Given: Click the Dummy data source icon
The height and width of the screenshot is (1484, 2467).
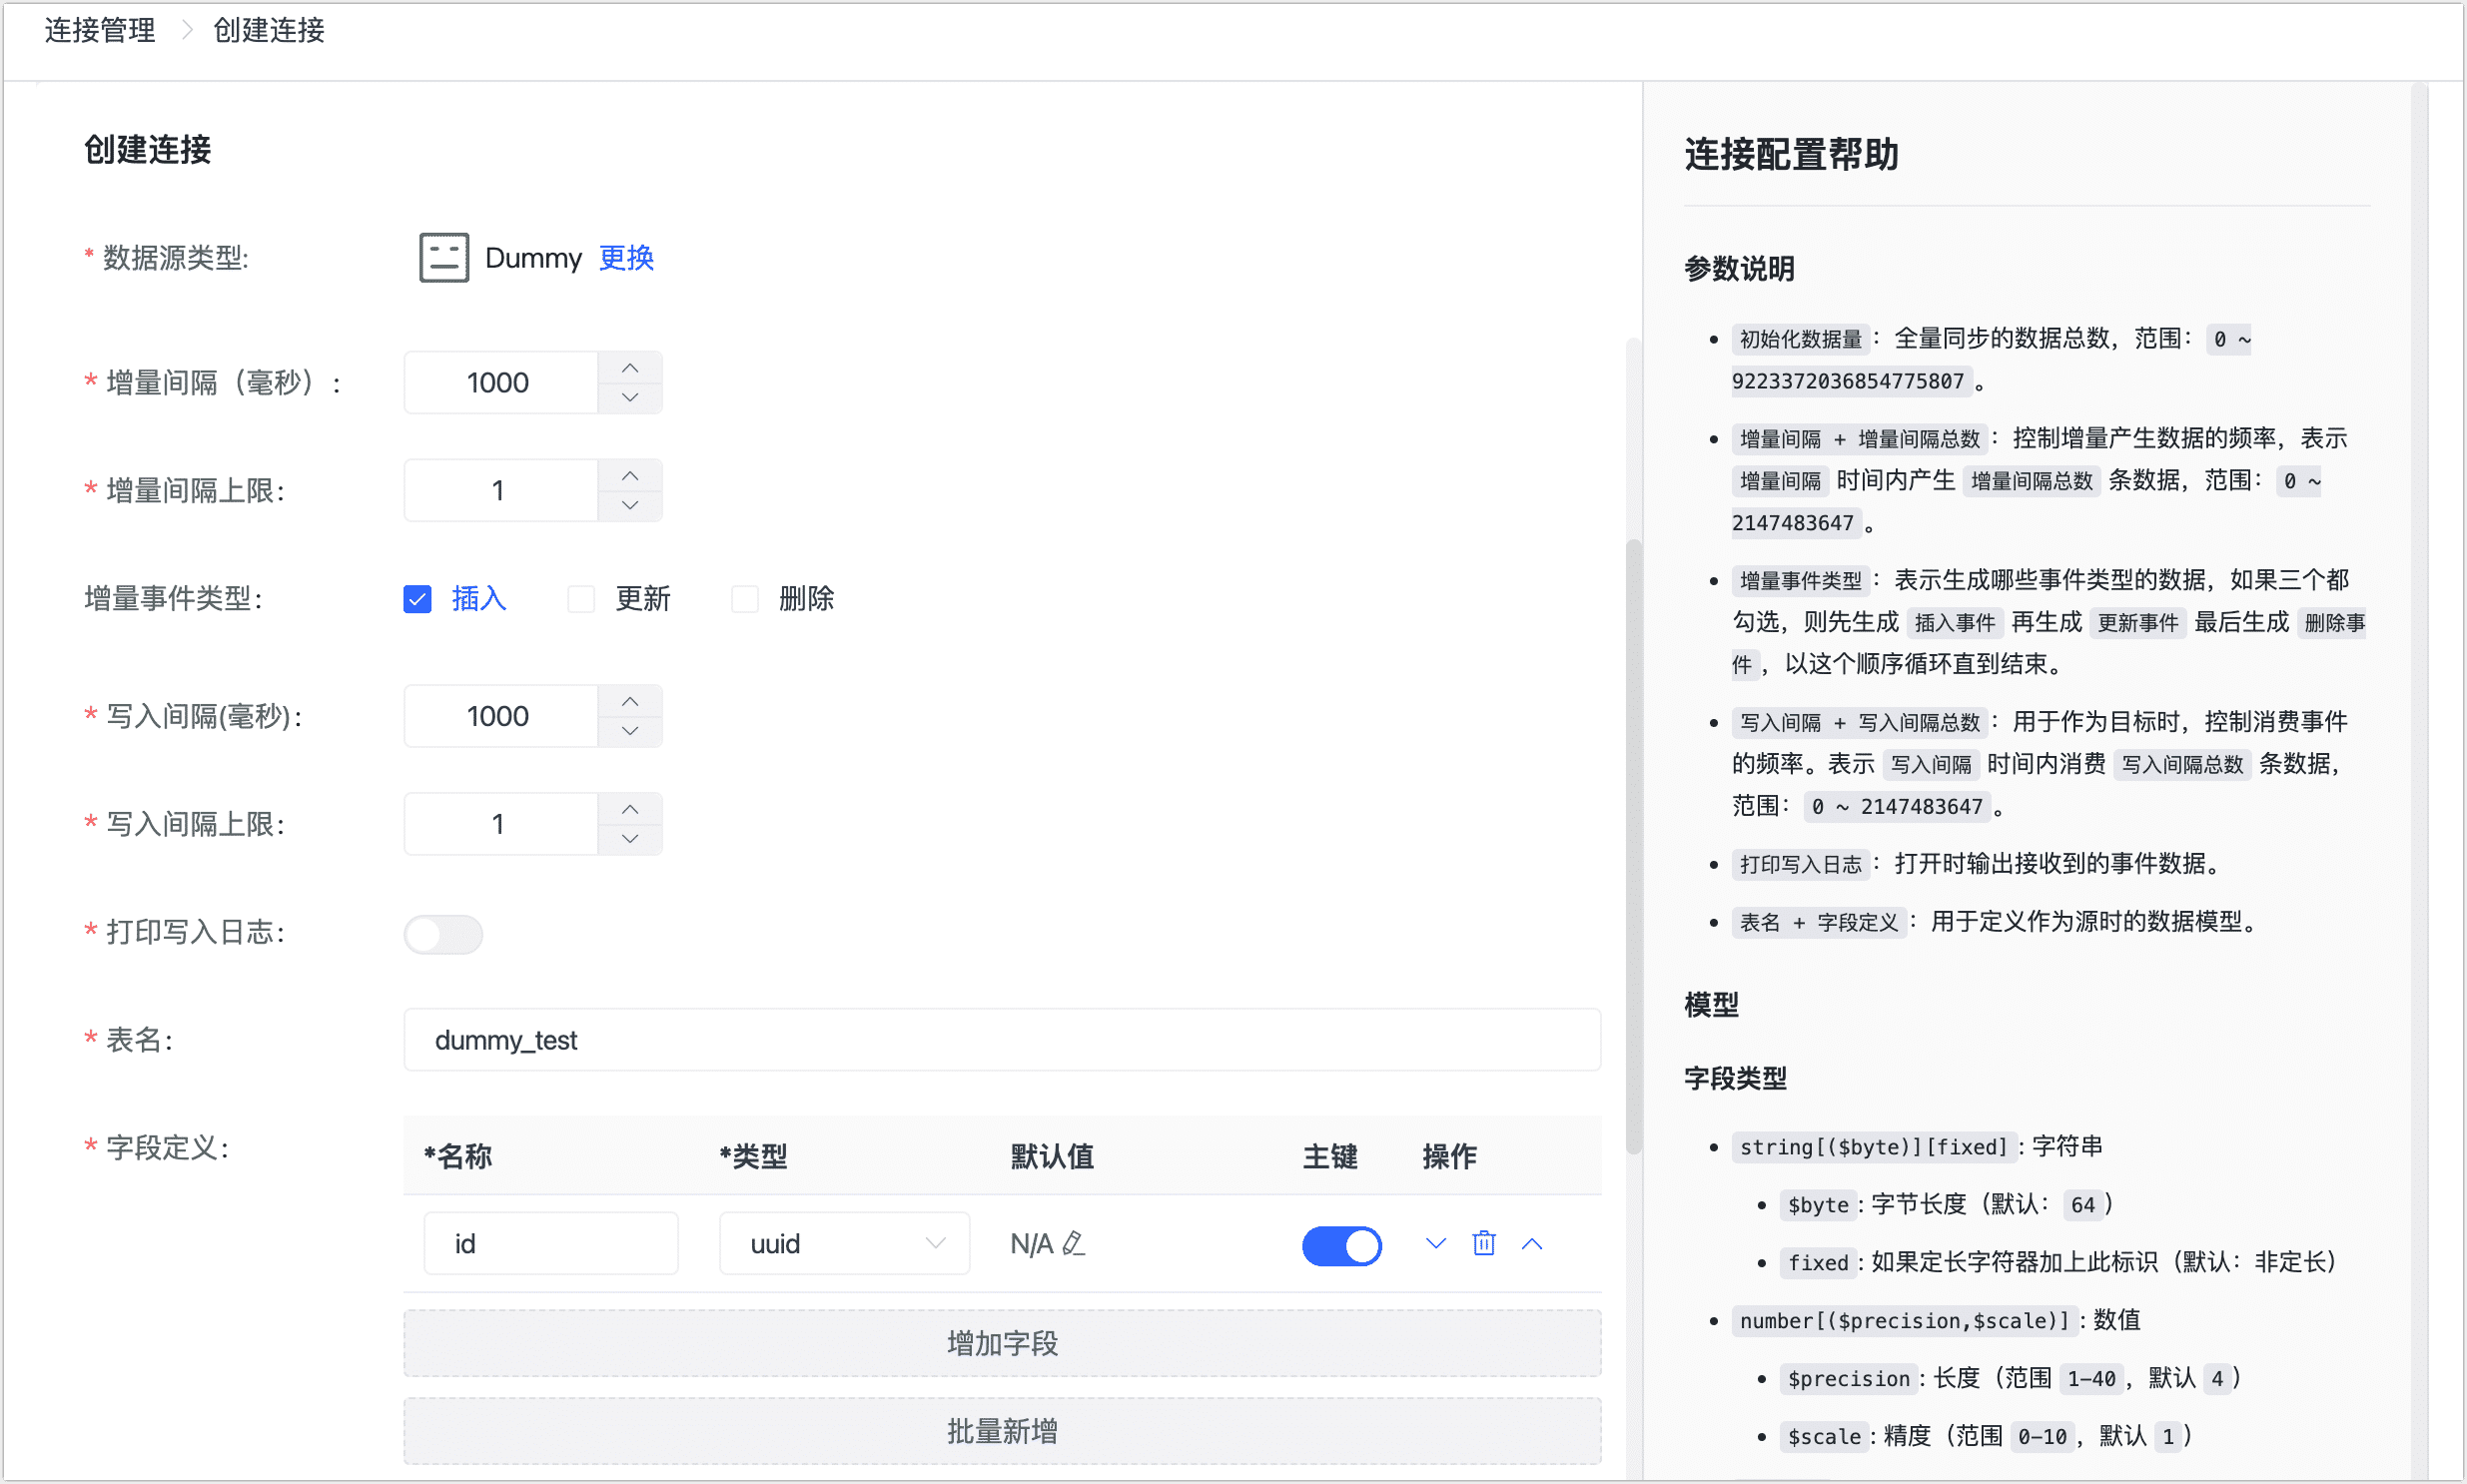Looking at the screenshot, I should point(443,257).
